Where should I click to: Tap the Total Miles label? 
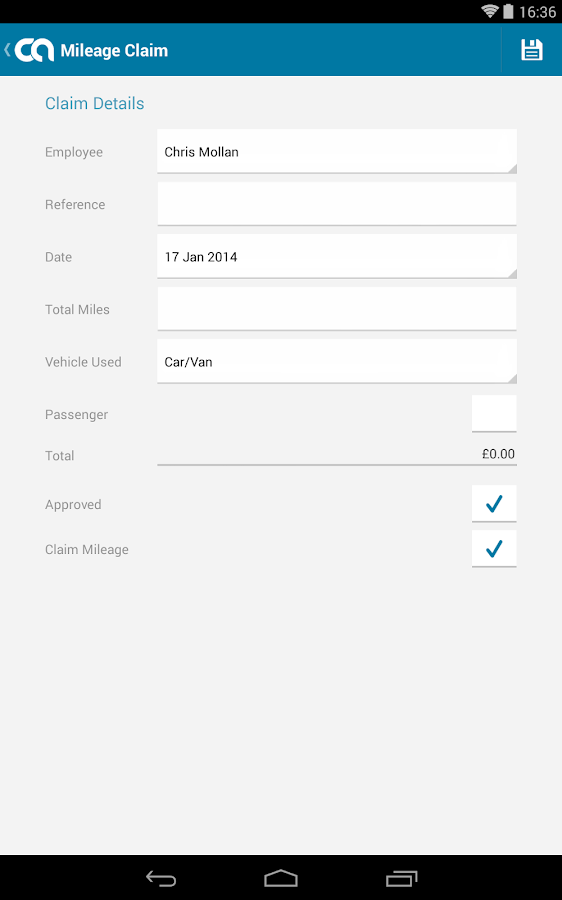77,309
